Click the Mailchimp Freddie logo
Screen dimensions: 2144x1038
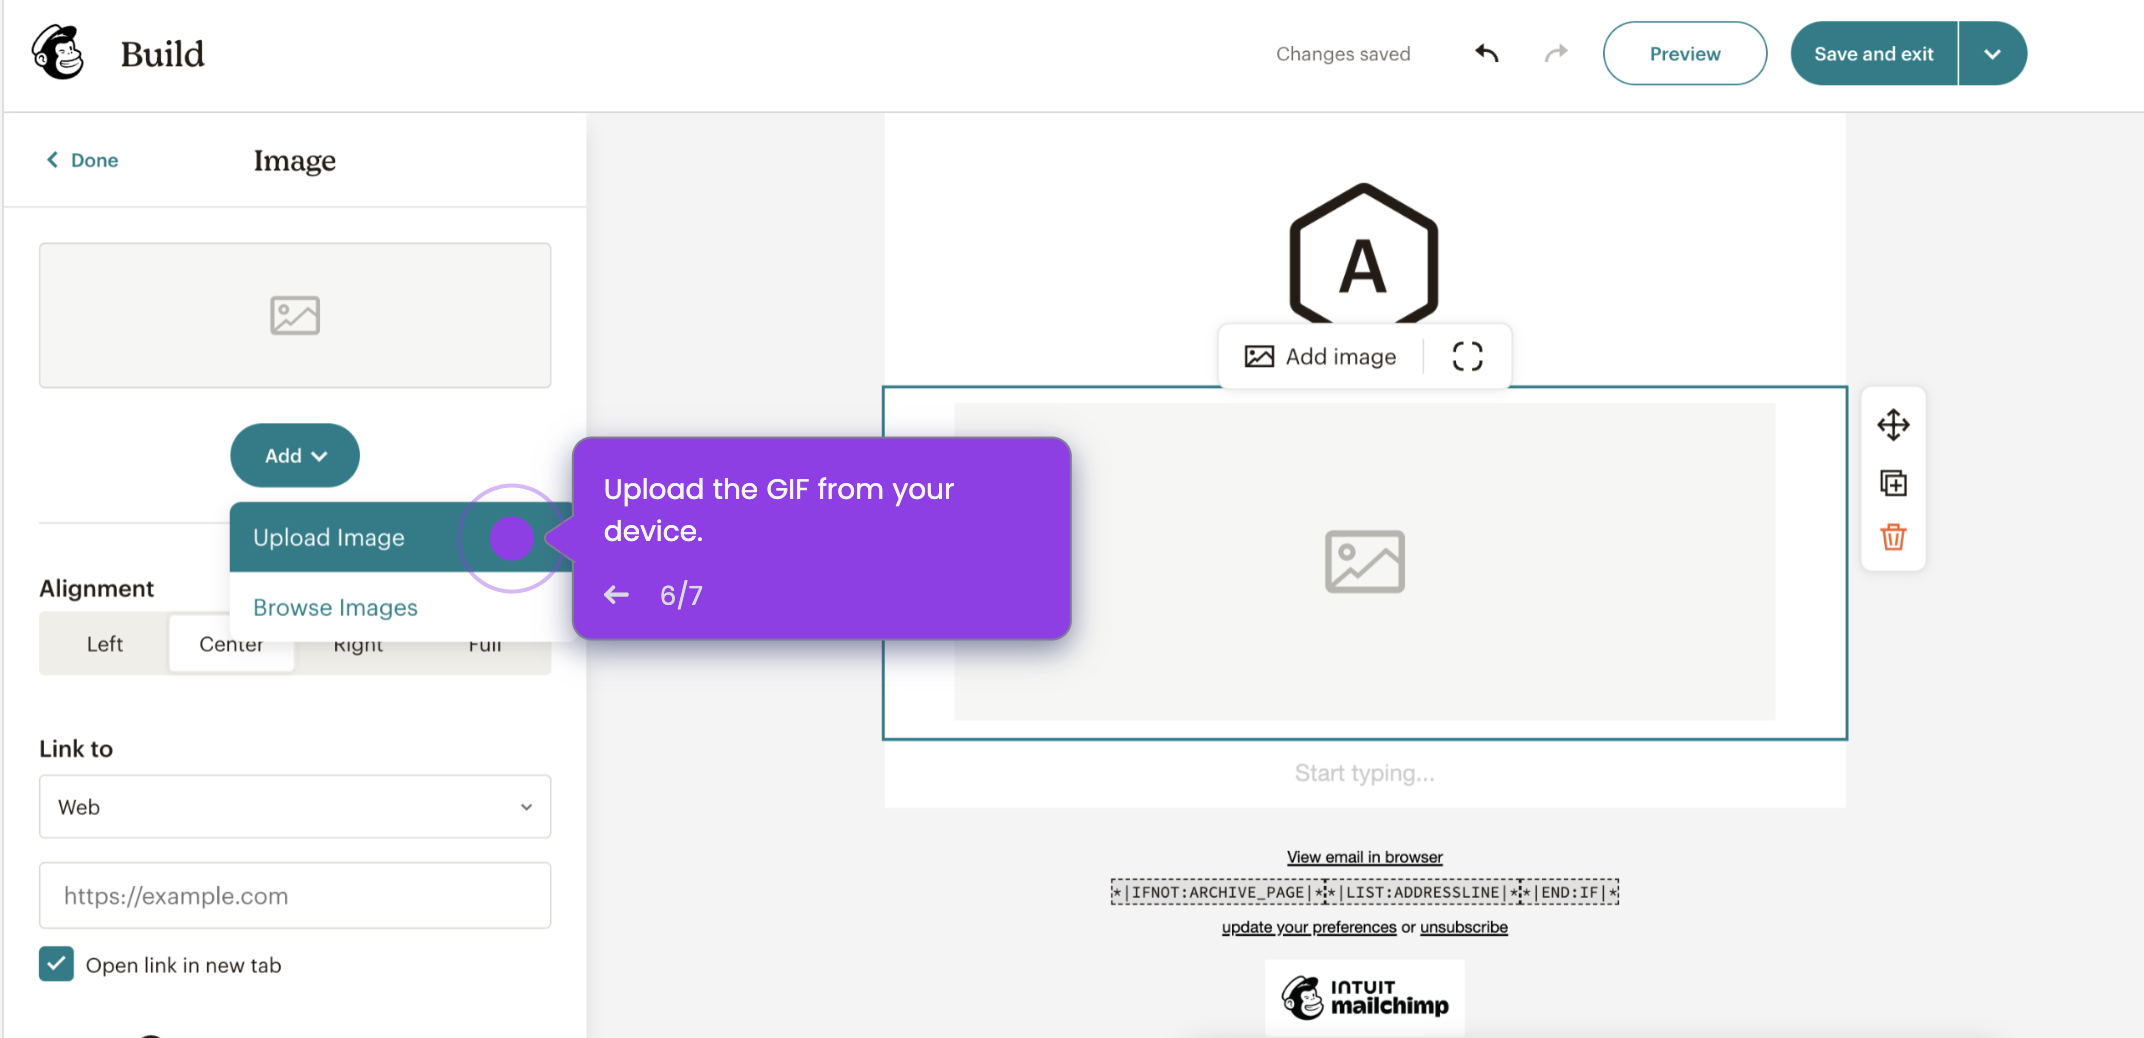pos(58,52)
